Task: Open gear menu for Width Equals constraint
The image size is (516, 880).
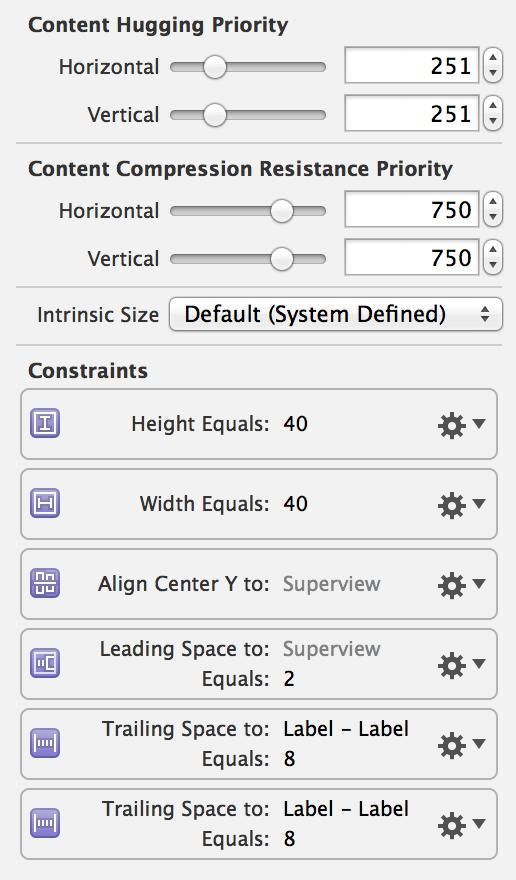Action: point(461,505)
